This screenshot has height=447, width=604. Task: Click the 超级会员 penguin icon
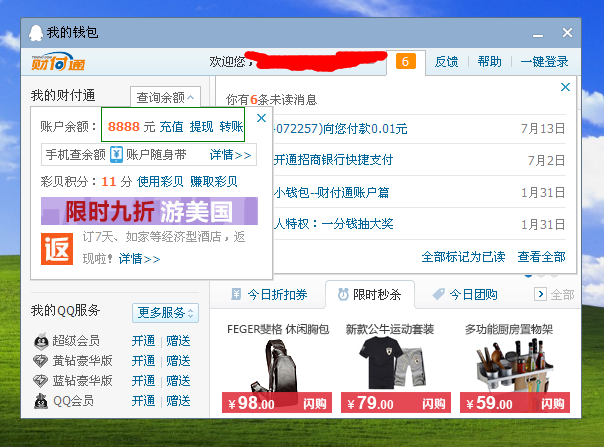[x=41, y=341]
